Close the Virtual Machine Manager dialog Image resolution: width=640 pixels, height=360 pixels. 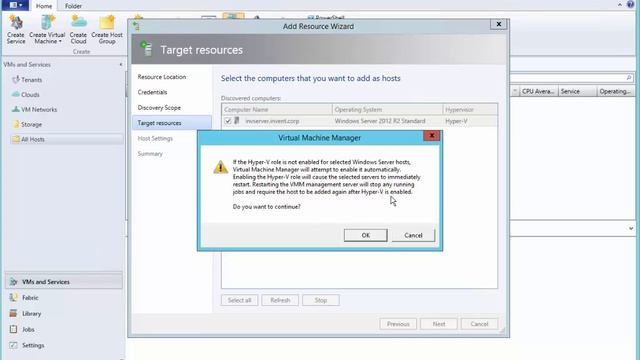[x=431, y=136]
